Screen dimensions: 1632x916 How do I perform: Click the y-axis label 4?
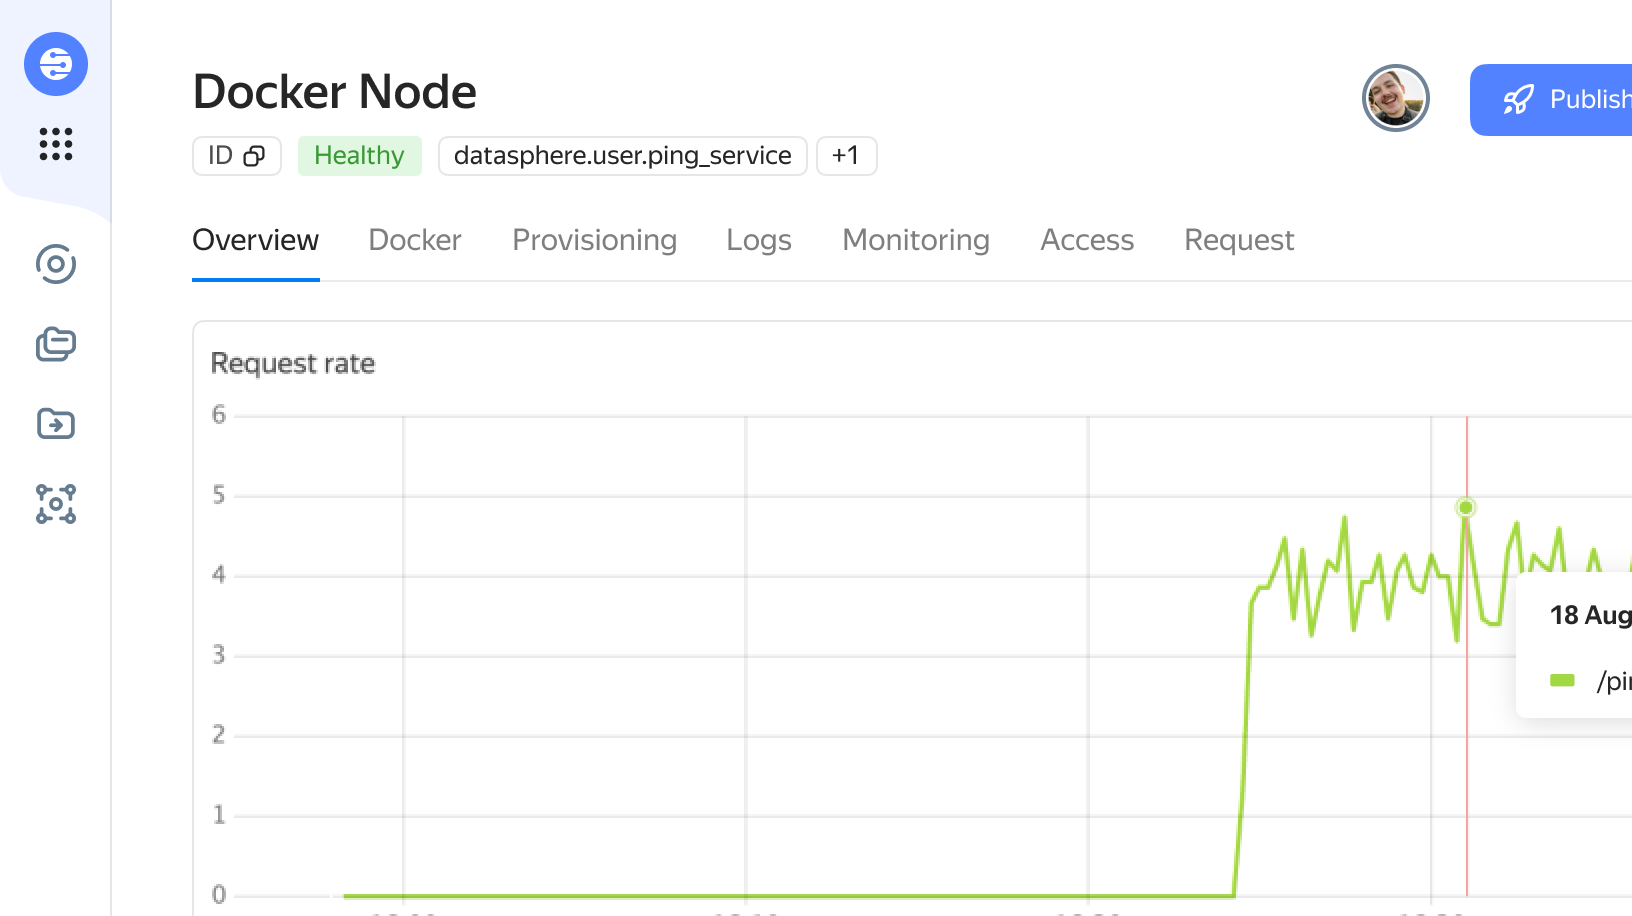tap(219, 574)
